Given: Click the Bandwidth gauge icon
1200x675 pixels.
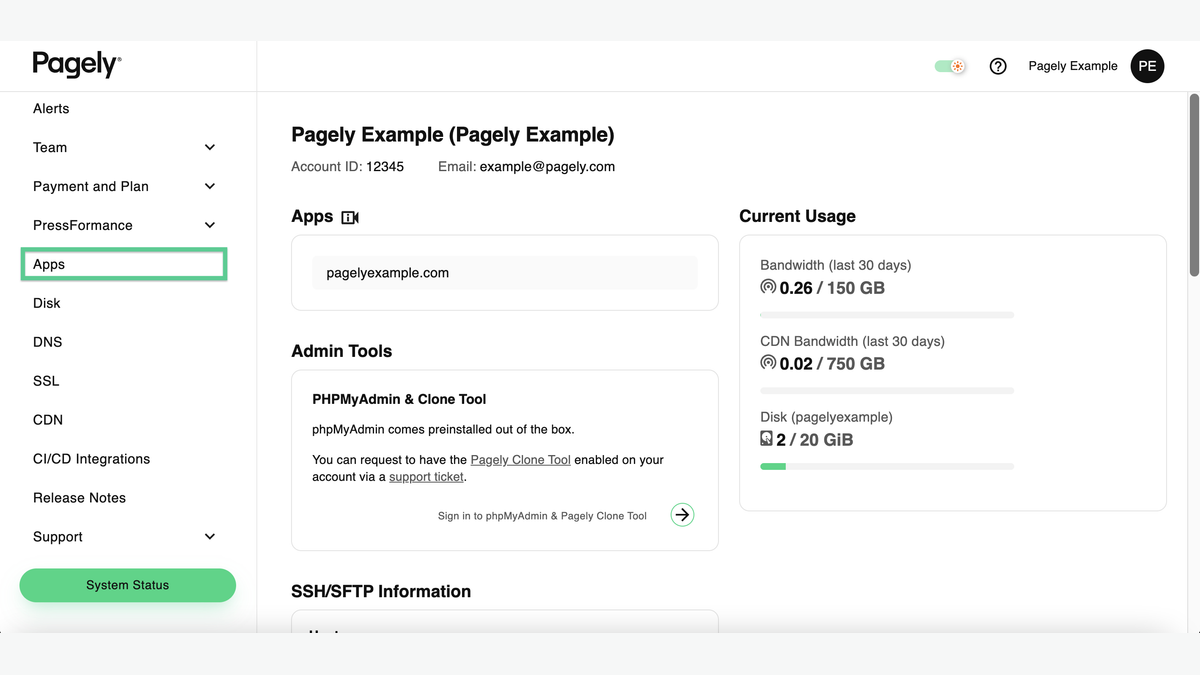Looking at the screenshot, I should point(768,287).
